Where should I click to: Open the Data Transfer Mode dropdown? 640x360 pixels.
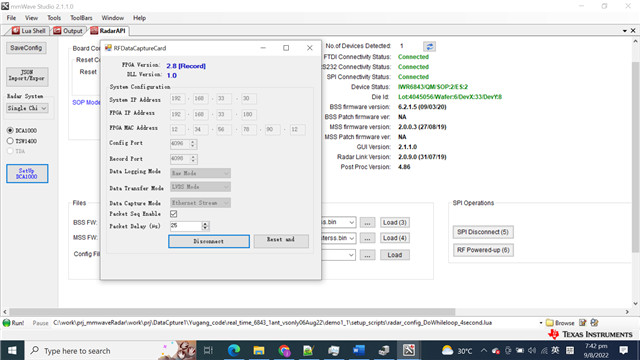point(200,187)
